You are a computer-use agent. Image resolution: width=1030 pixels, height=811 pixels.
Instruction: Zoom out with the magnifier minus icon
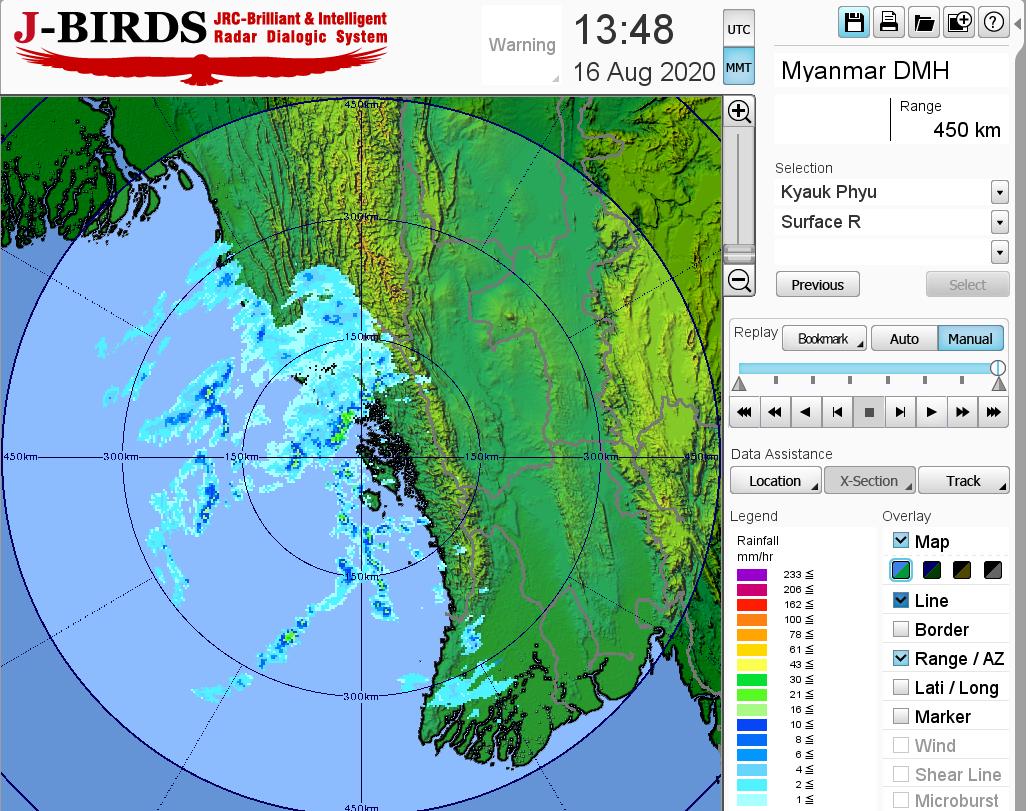[740, 280]
